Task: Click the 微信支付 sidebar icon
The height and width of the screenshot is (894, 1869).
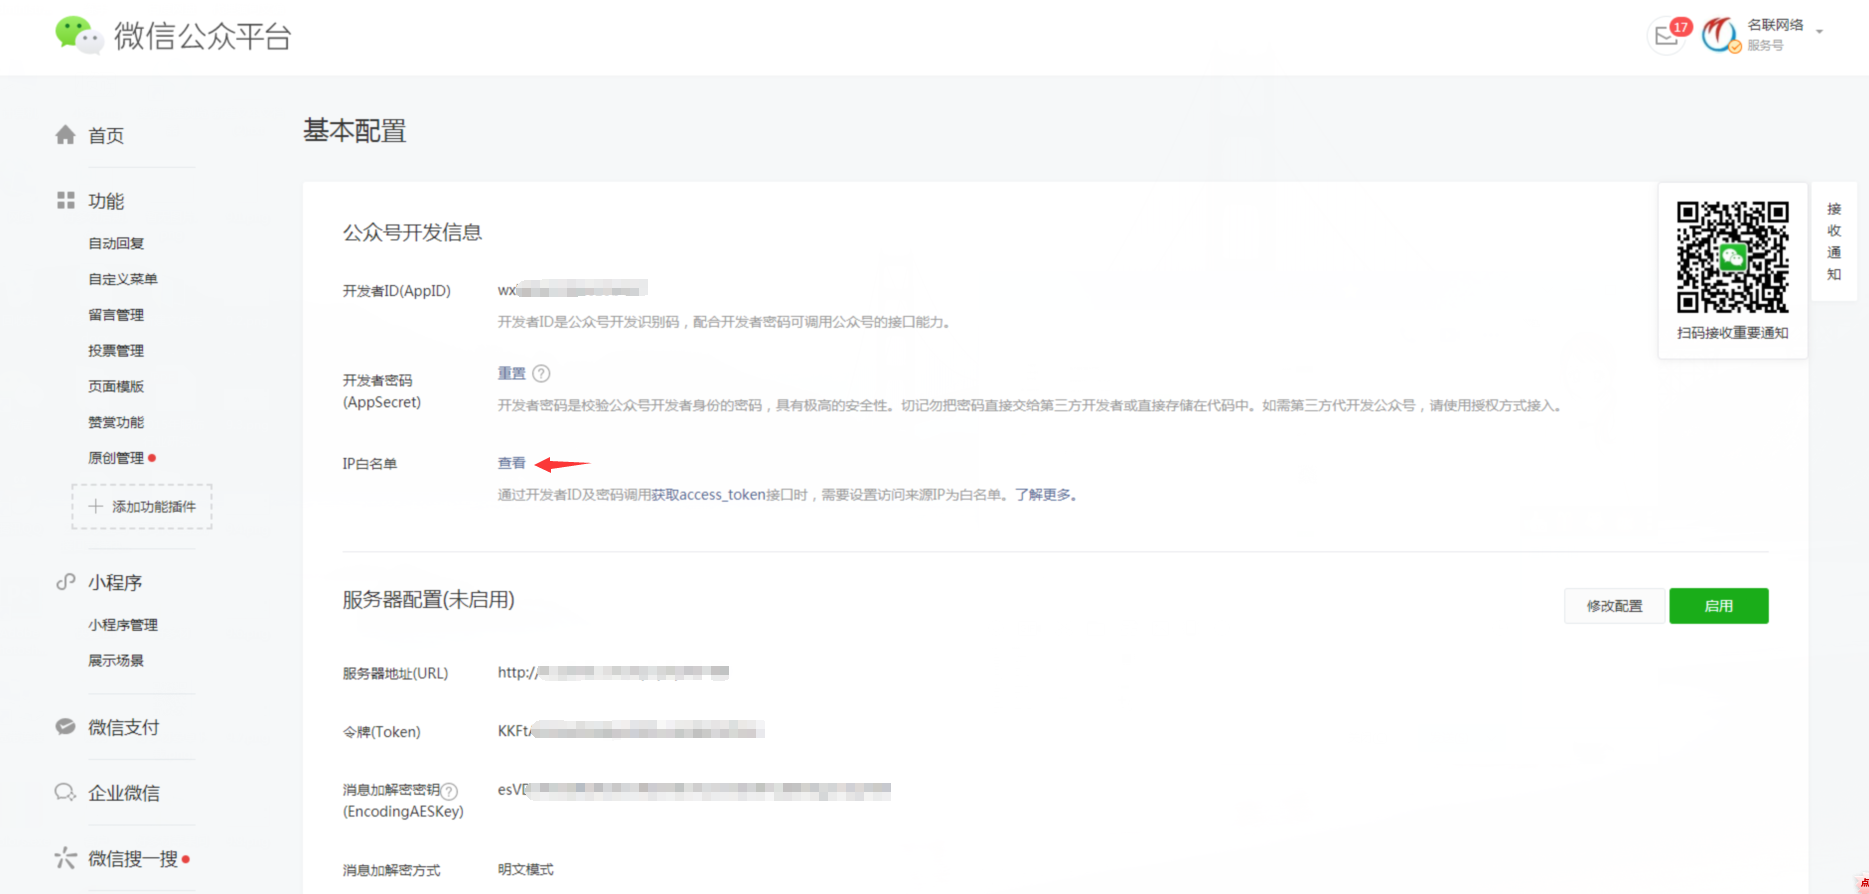Action: (66, 727)
